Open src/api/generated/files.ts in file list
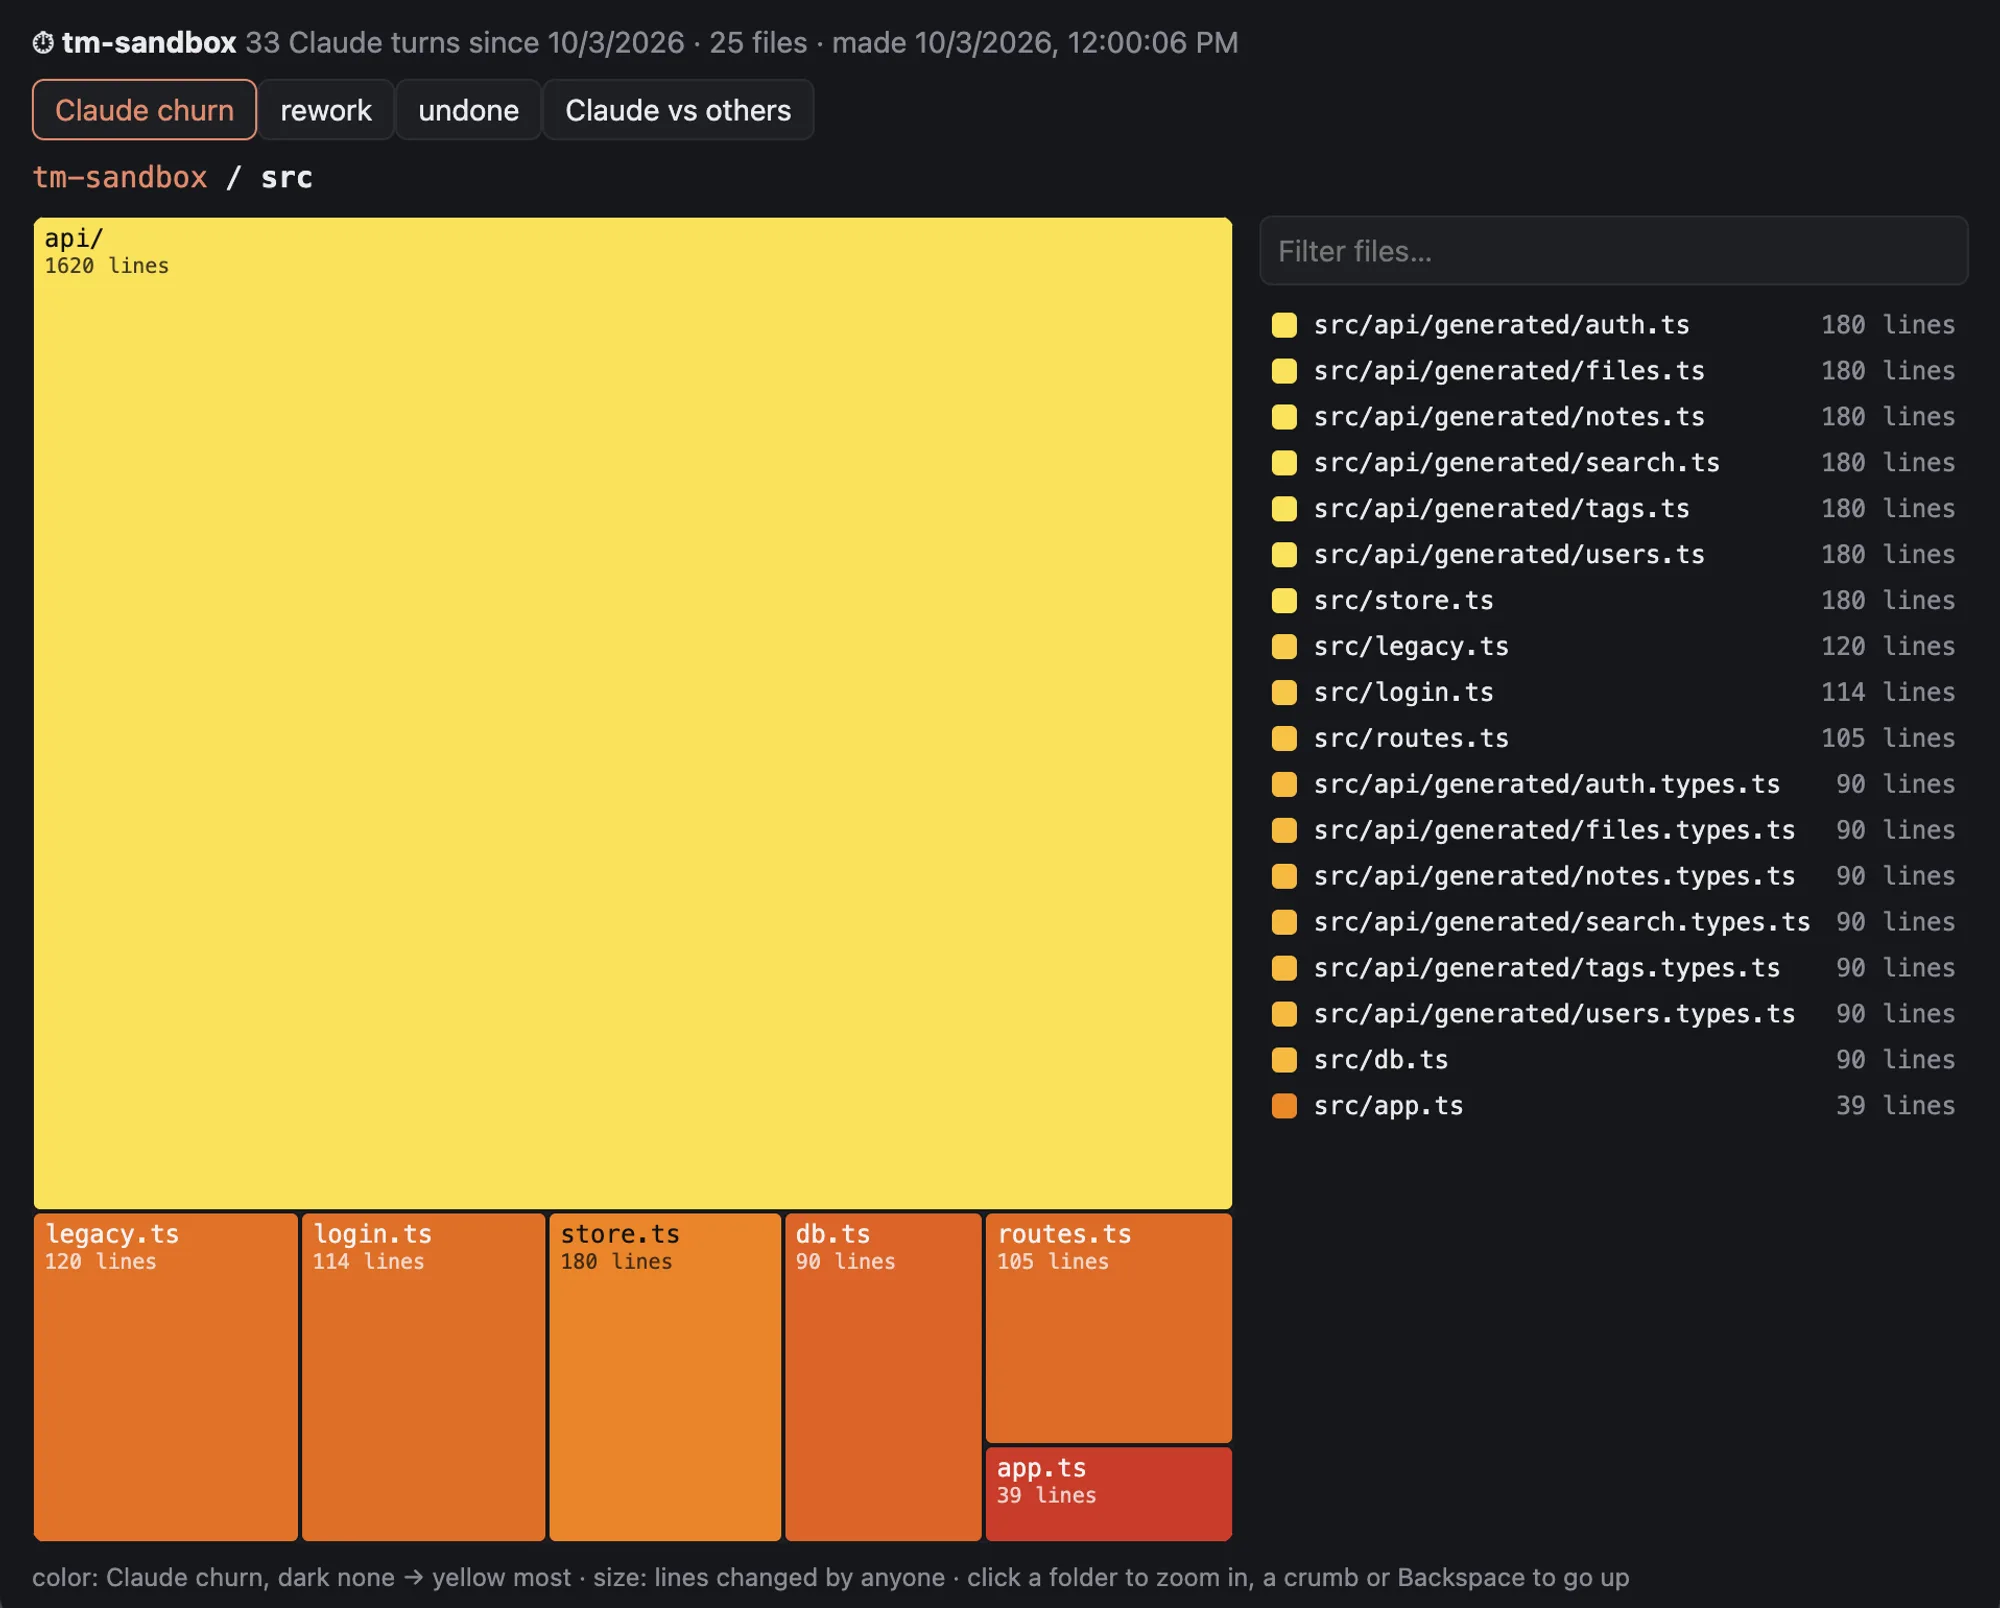The width and height of the screenshot is (2000, 1608). tap(1614, 371)
